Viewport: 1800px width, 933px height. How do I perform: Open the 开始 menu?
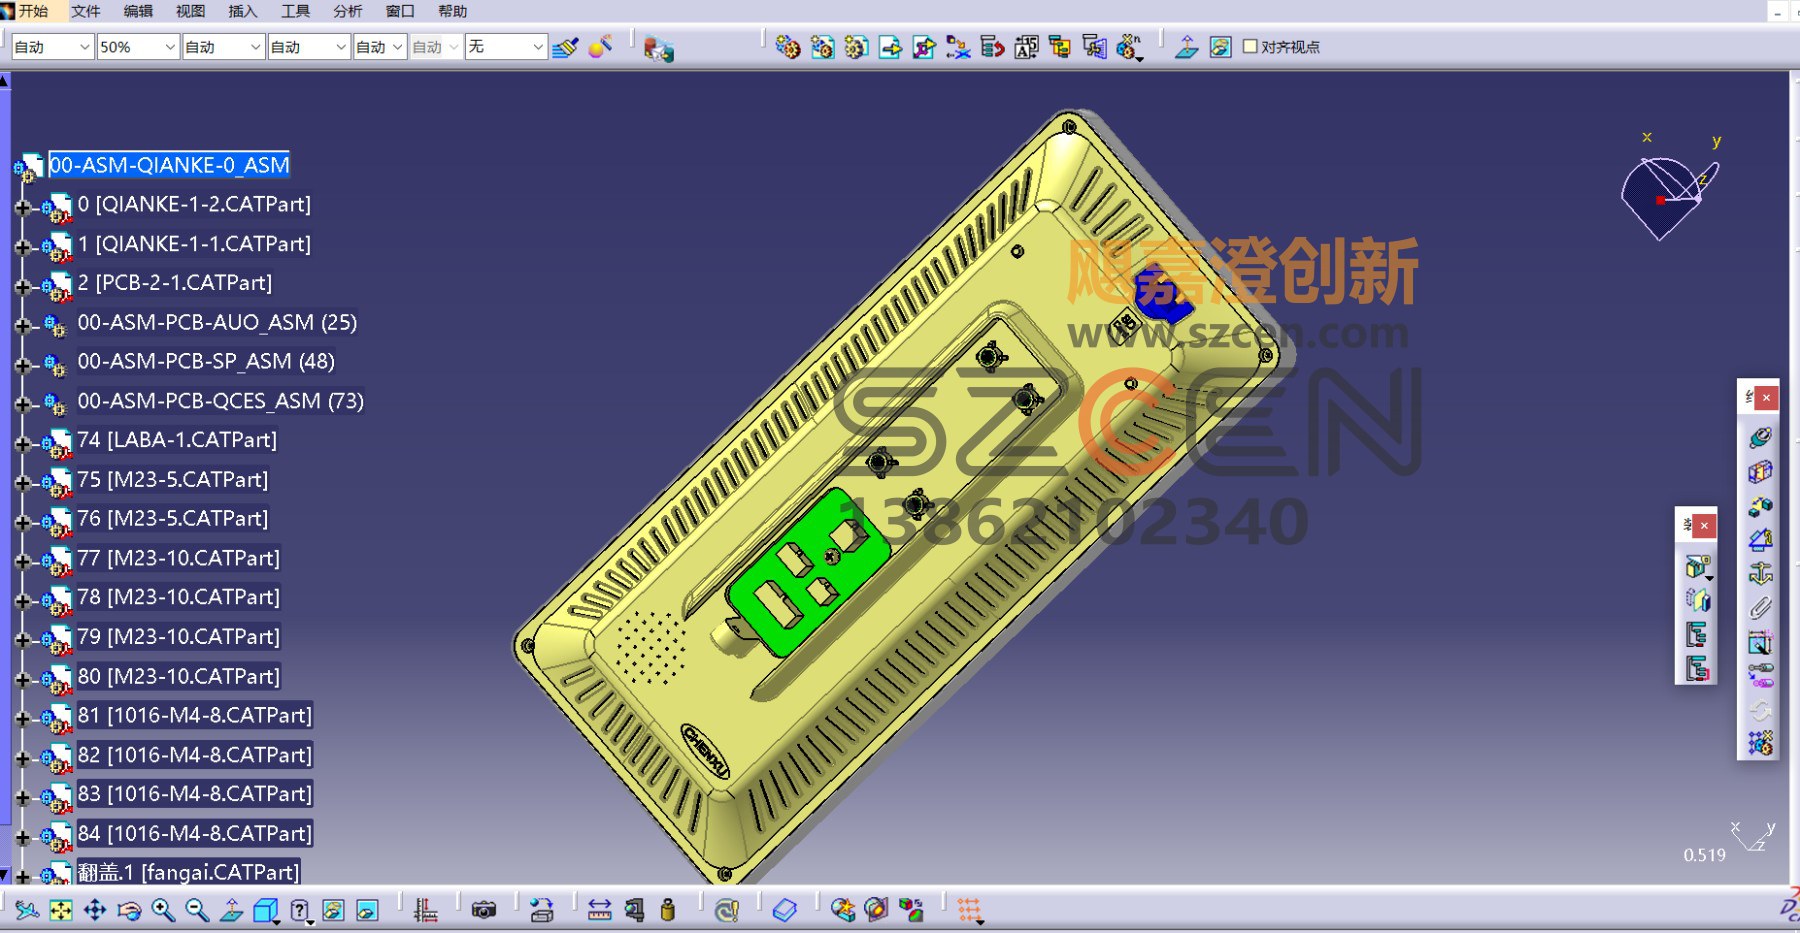[x=33, y=11]
